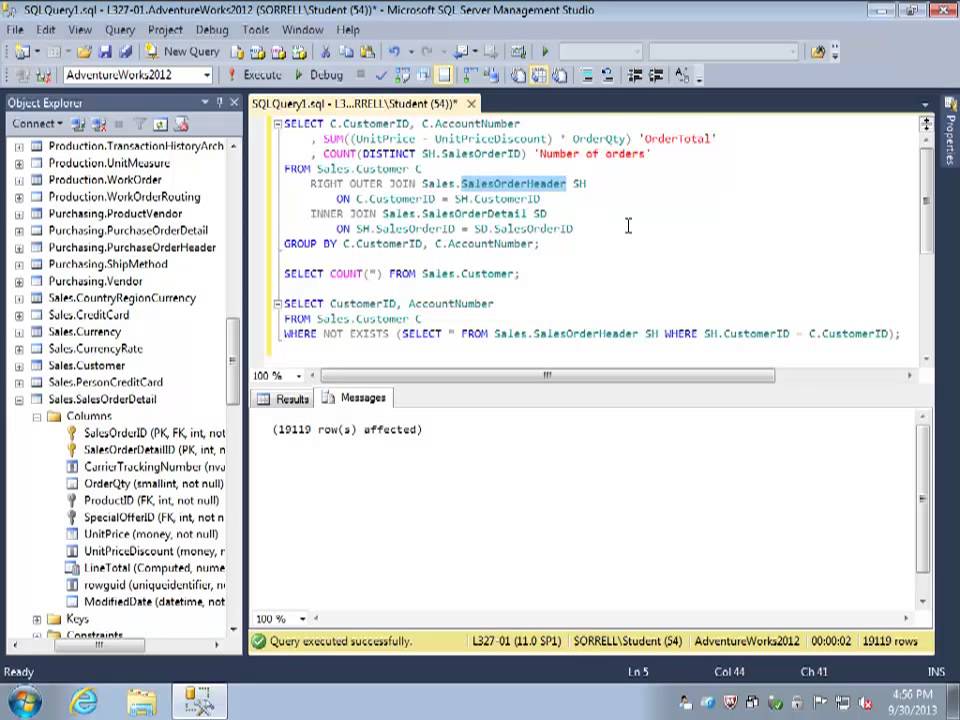Click the Messages pane vertical scrollbar
Image resolution: width=960 pixels, height=720 pixels.
(923, 499)
